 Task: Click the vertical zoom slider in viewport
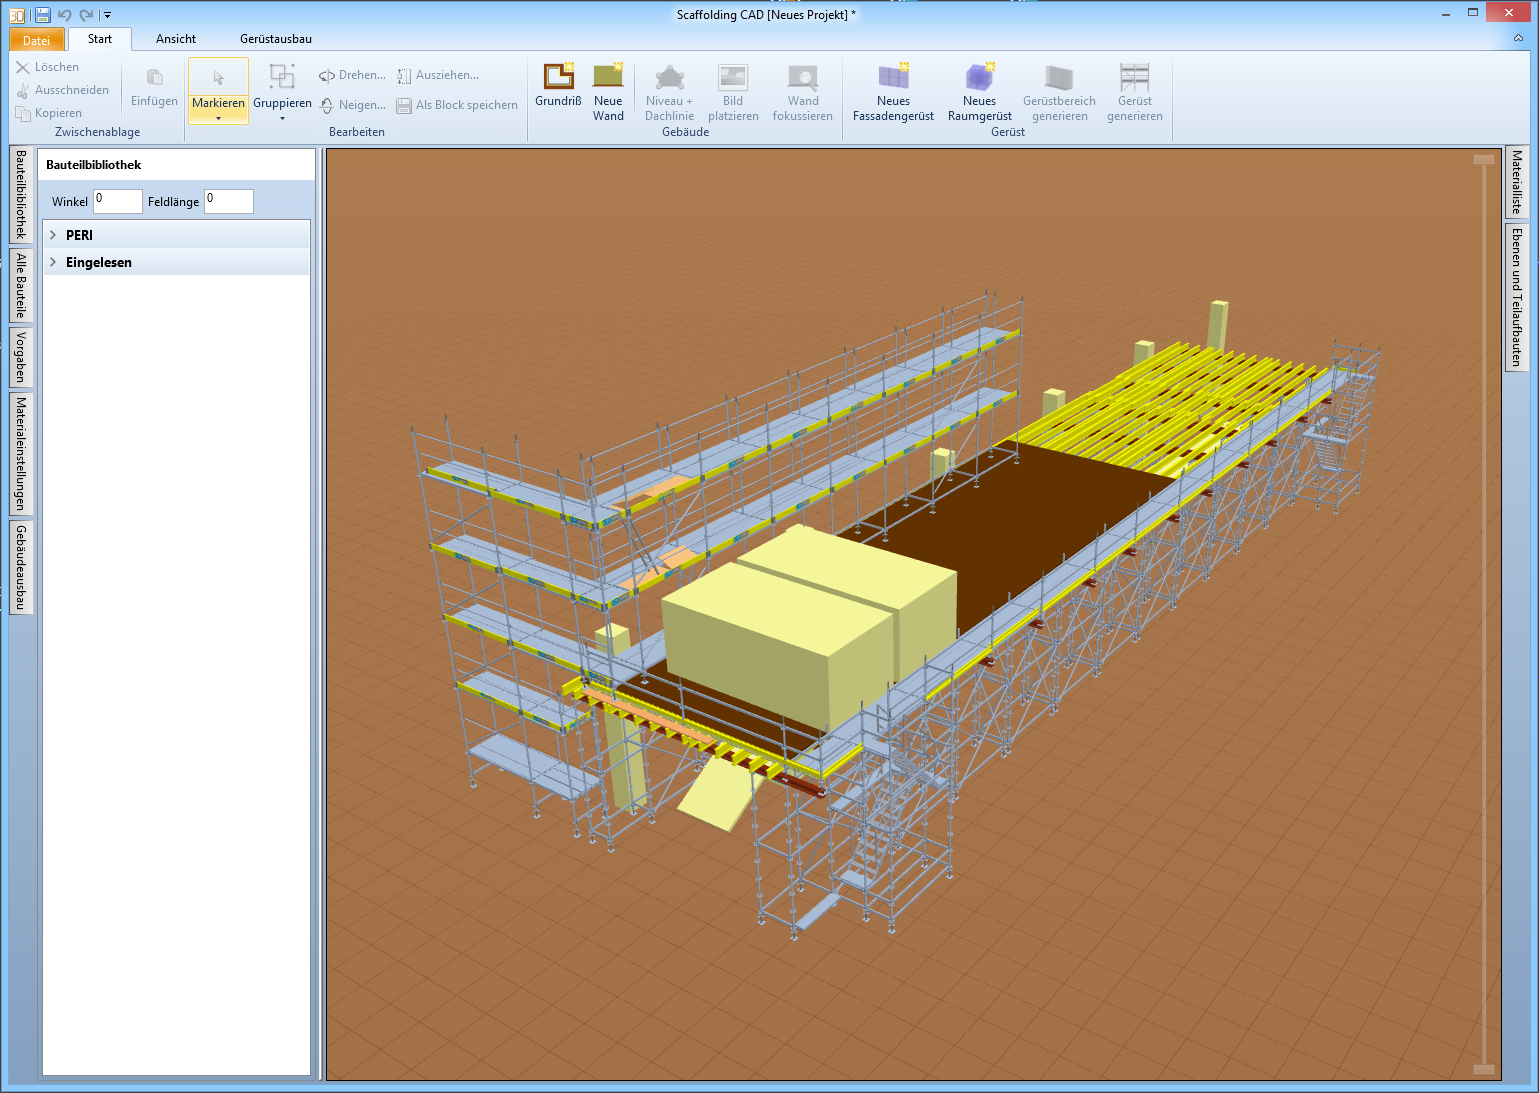coord(1484,614)
